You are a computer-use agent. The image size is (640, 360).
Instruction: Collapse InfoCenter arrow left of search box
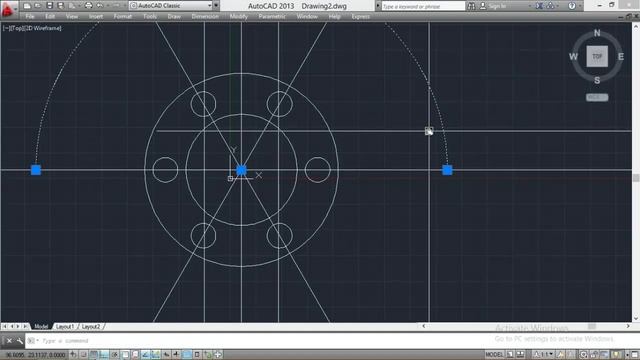coord(378,6)
